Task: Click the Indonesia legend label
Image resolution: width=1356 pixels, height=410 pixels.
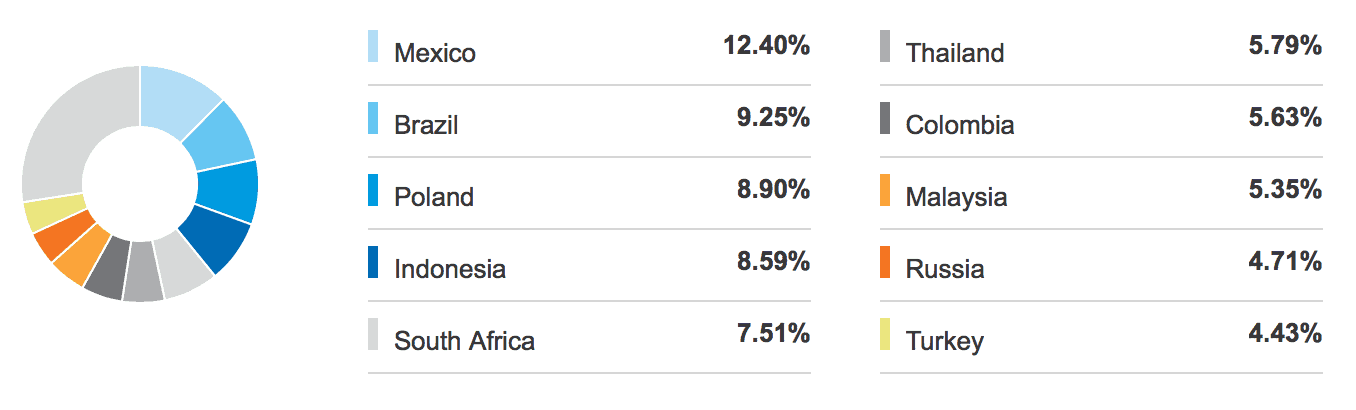Action: click(450, 269)
